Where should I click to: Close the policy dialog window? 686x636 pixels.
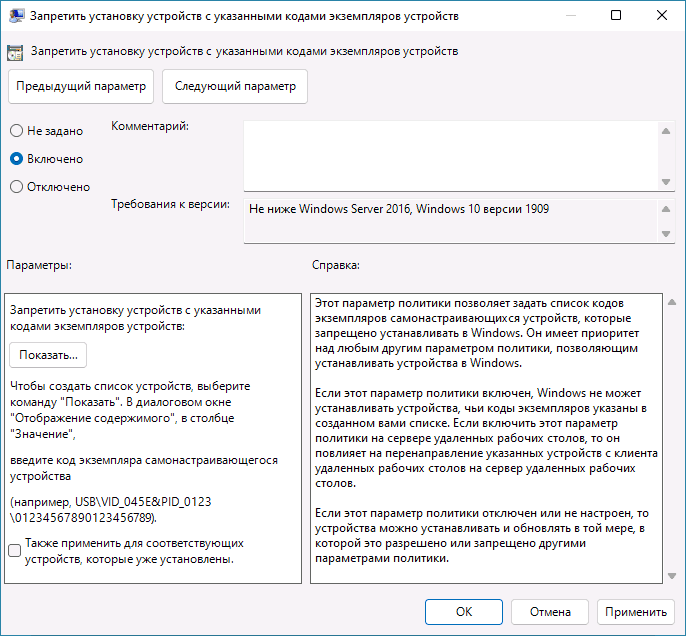tap(662, 16)
